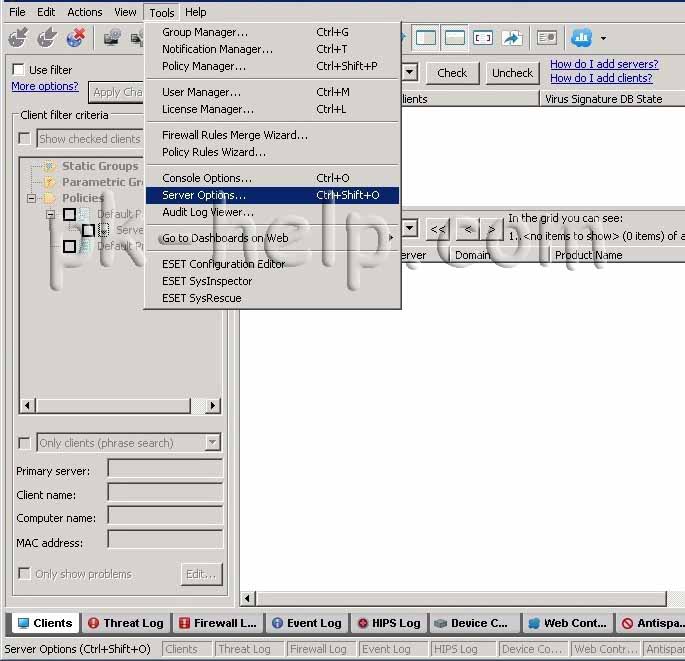Switch to the HIPS Log tab
685x661 pixels.
[x=390, y=623]
